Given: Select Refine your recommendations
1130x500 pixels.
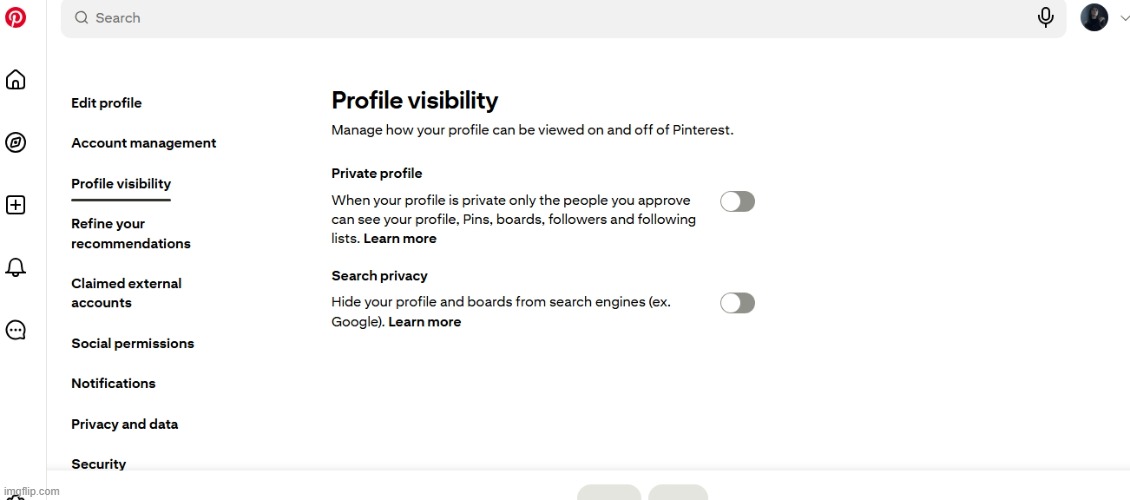Looking at the screenshot, I should pos(130,233).
